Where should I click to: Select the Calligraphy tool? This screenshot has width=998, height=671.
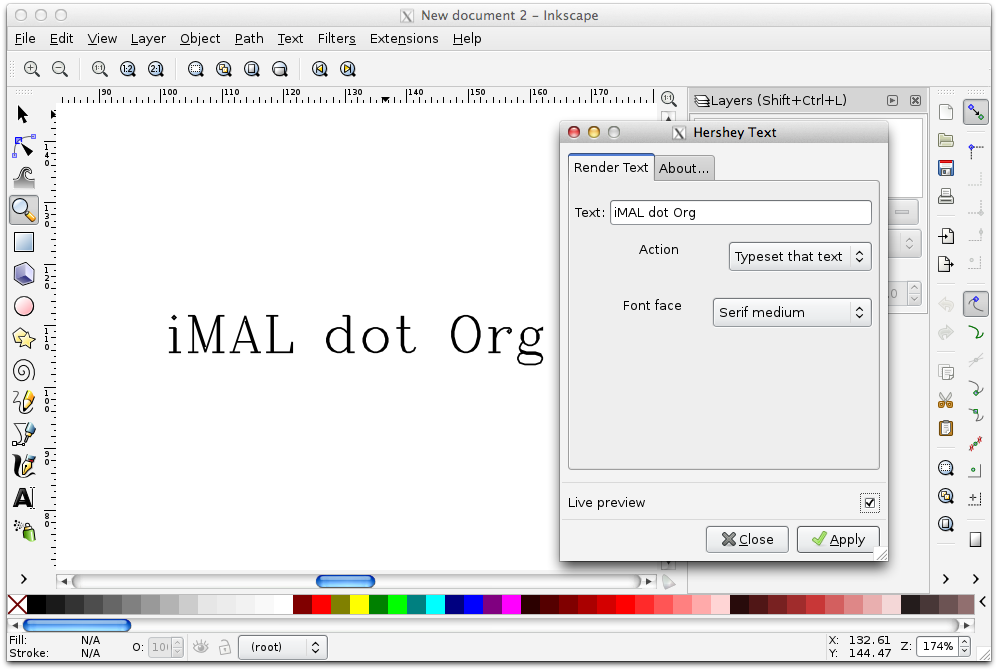tap(24, 465)
